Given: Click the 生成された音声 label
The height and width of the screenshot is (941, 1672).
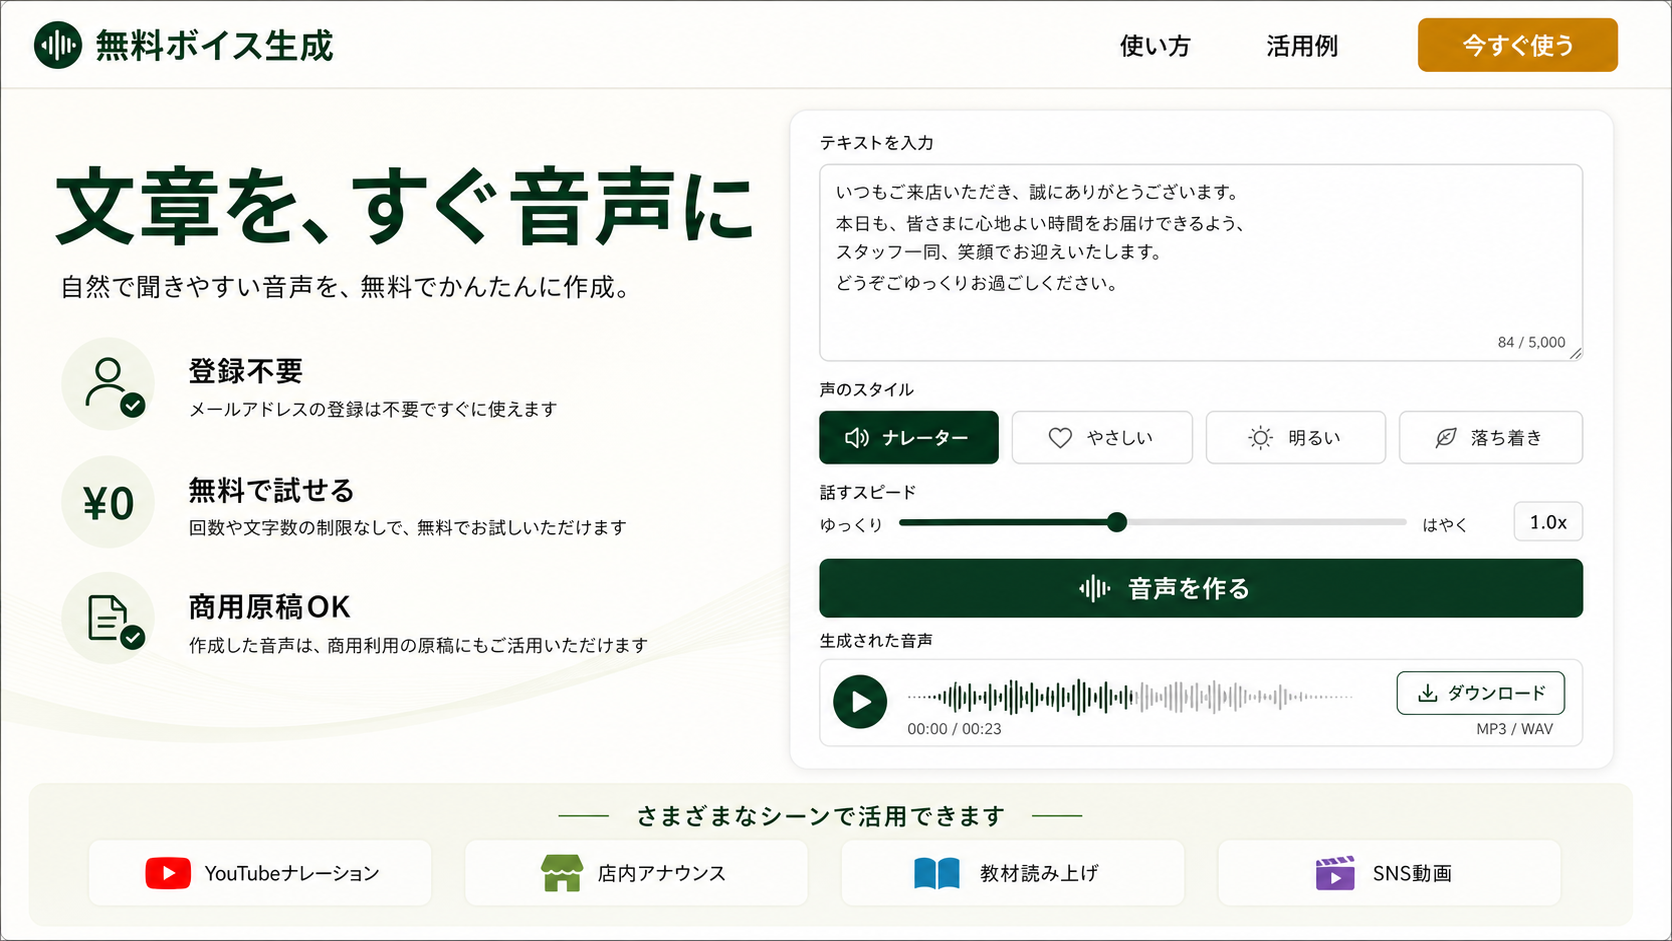Looking at the screenshot, I should click(x=876, y=640).
